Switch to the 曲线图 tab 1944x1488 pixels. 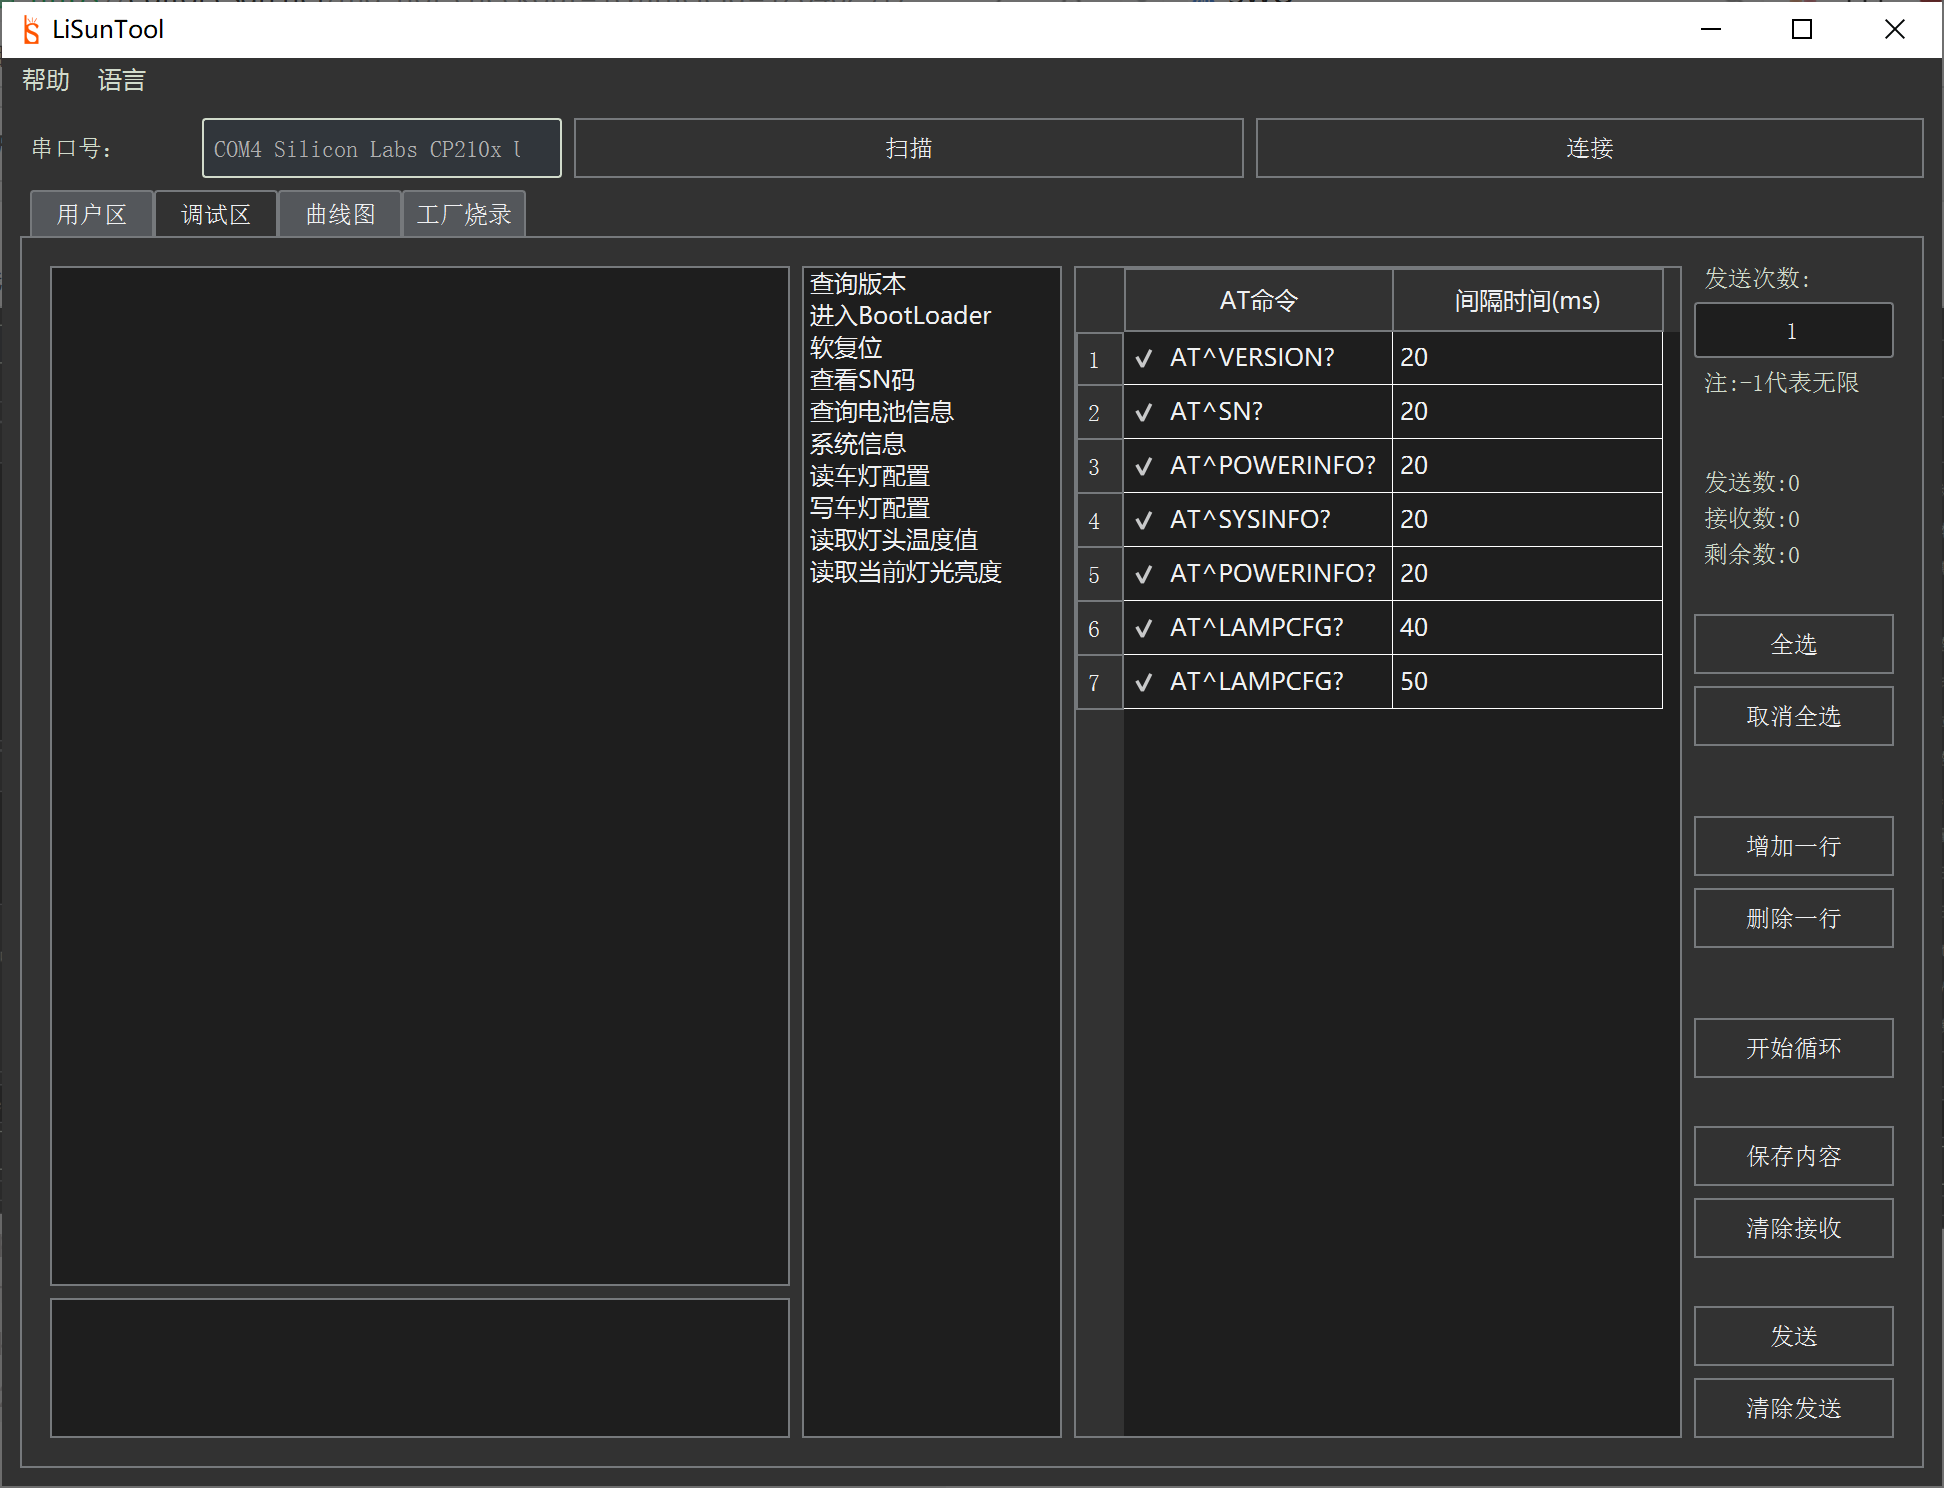tap(340, 215)
